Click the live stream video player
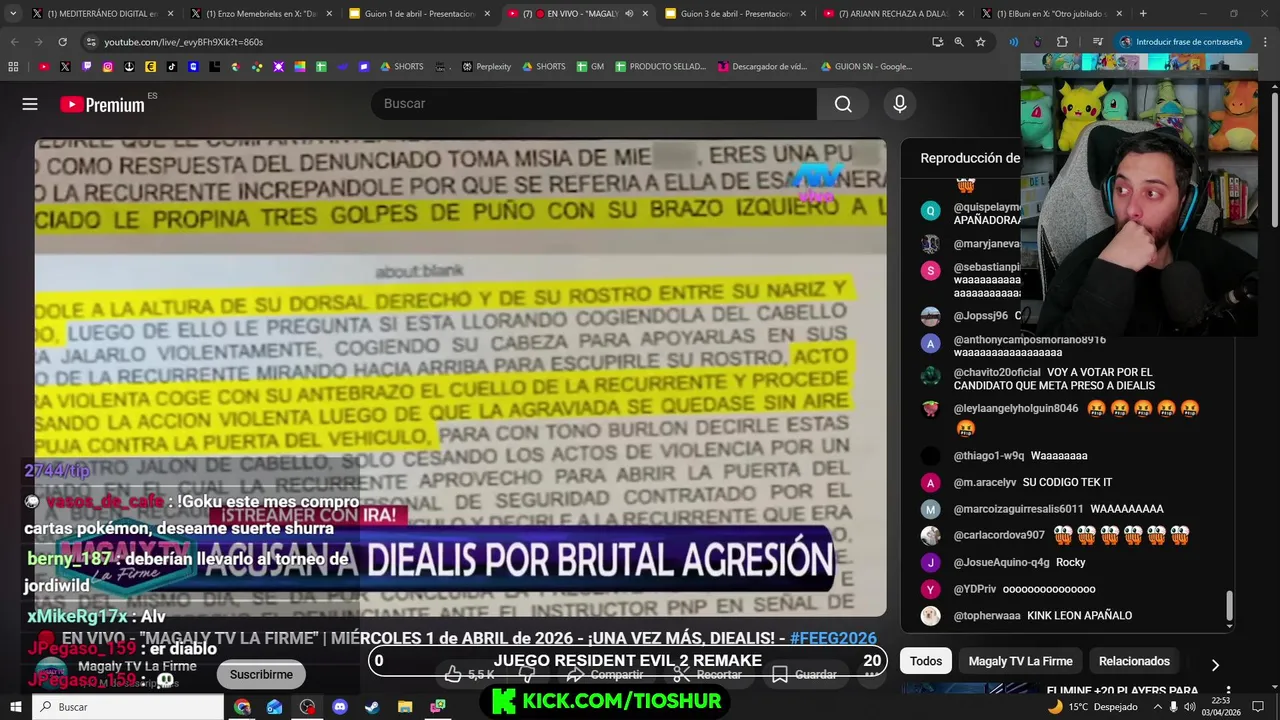The height and width of the screenshot is (720, 1280). click(460, 378)
